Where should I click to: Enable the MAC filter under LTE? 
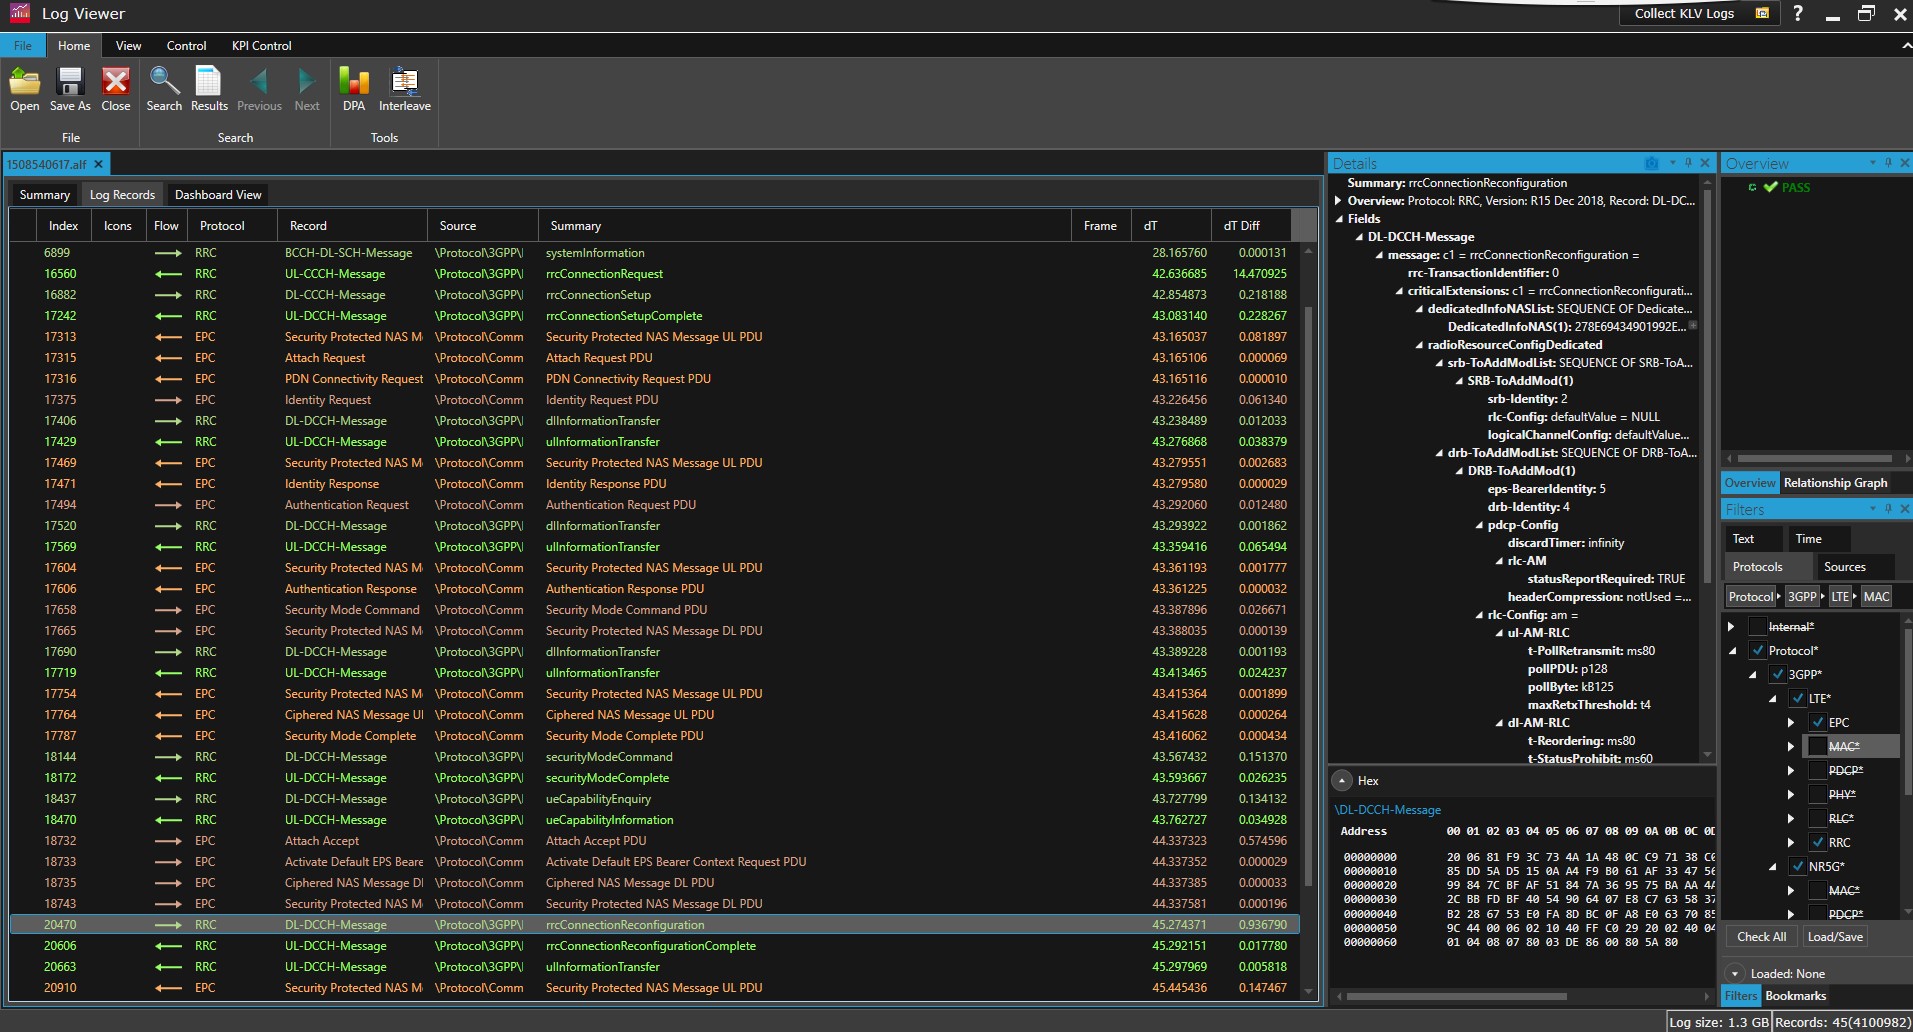pos(1817,746)
